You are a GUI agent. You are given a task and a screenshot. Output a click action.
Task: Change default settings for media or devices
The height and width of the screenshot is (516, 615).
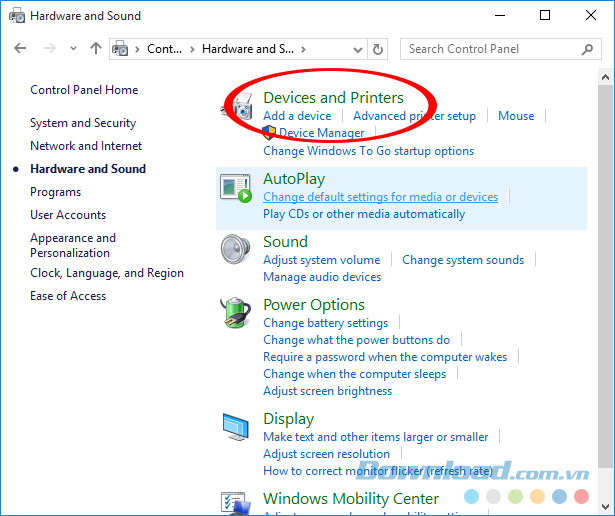(380, 197)
